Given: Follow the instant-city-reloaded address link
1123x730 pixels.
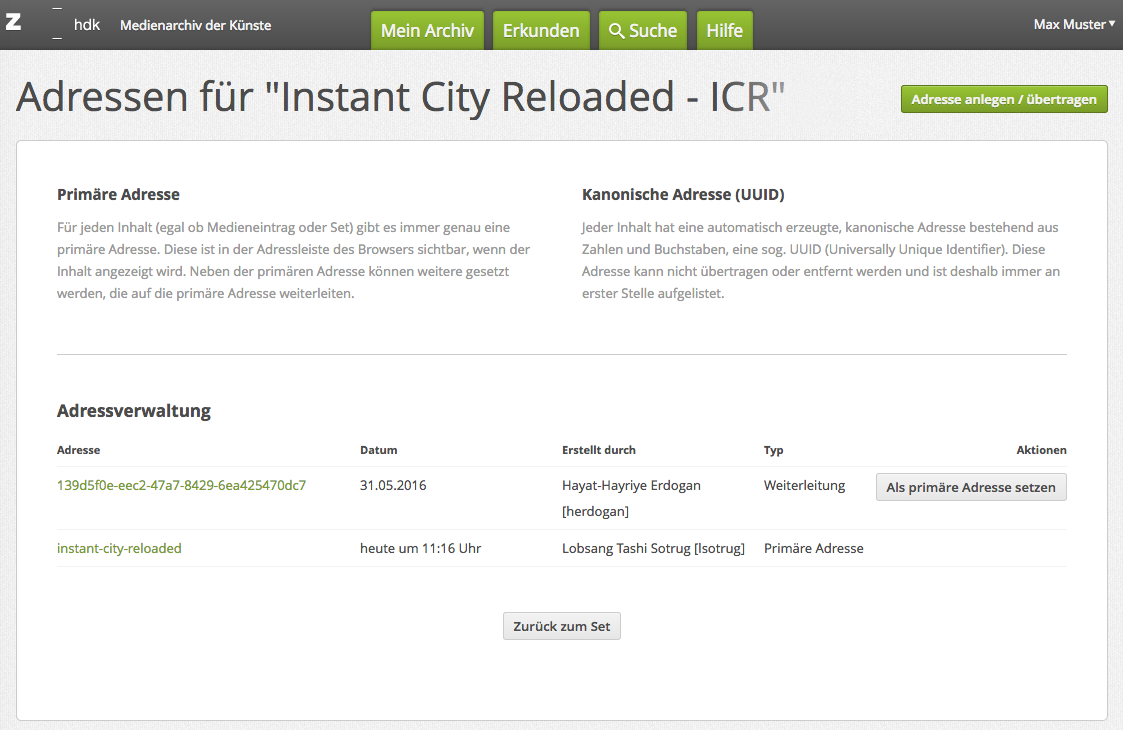Looking at the screenshot, I should click(119, 548).
